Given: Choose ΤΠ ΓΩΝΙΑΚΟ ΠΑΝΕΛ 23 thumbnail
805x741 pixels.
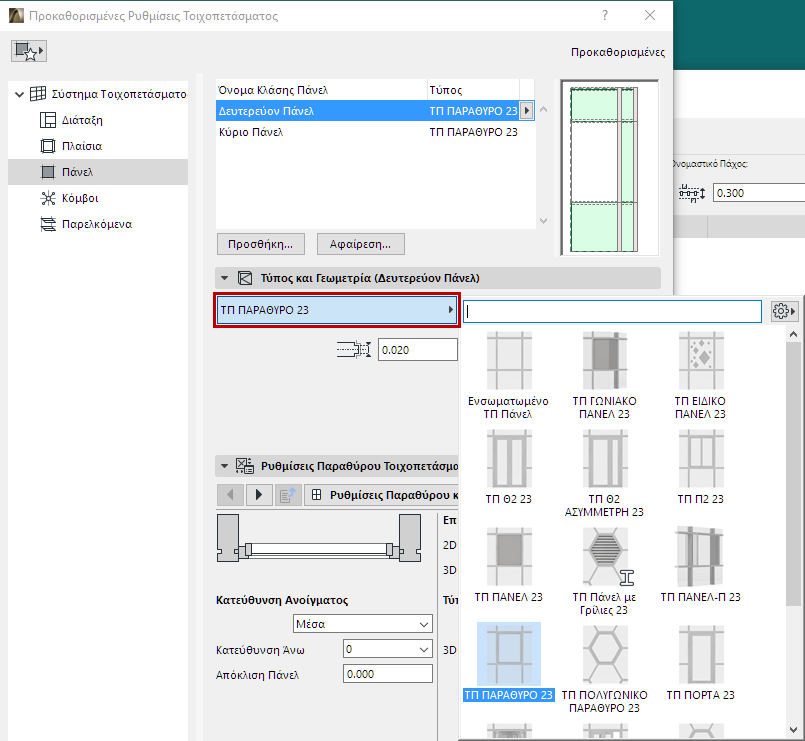Looking at the screenshot, I should tap(605, 360).
